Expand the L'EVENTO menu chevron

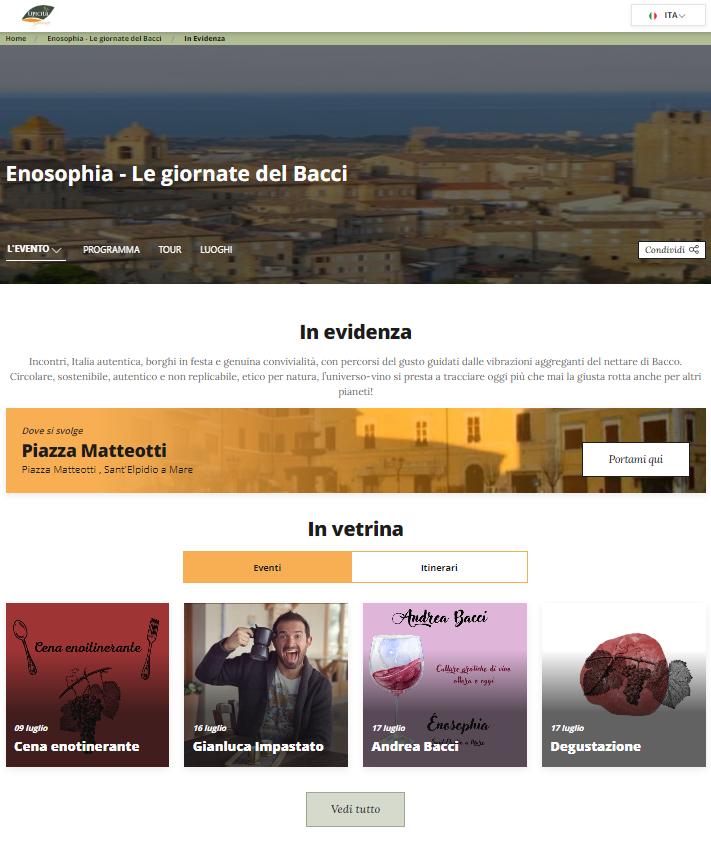[56, 250]
